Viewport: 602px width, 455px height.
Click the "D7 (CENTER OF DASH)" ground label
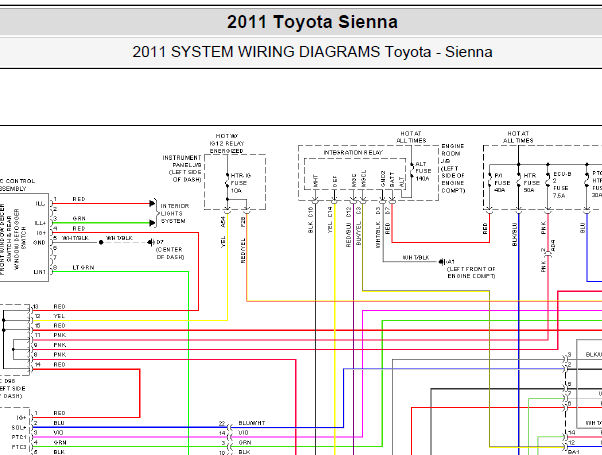[x=170, y=250]
